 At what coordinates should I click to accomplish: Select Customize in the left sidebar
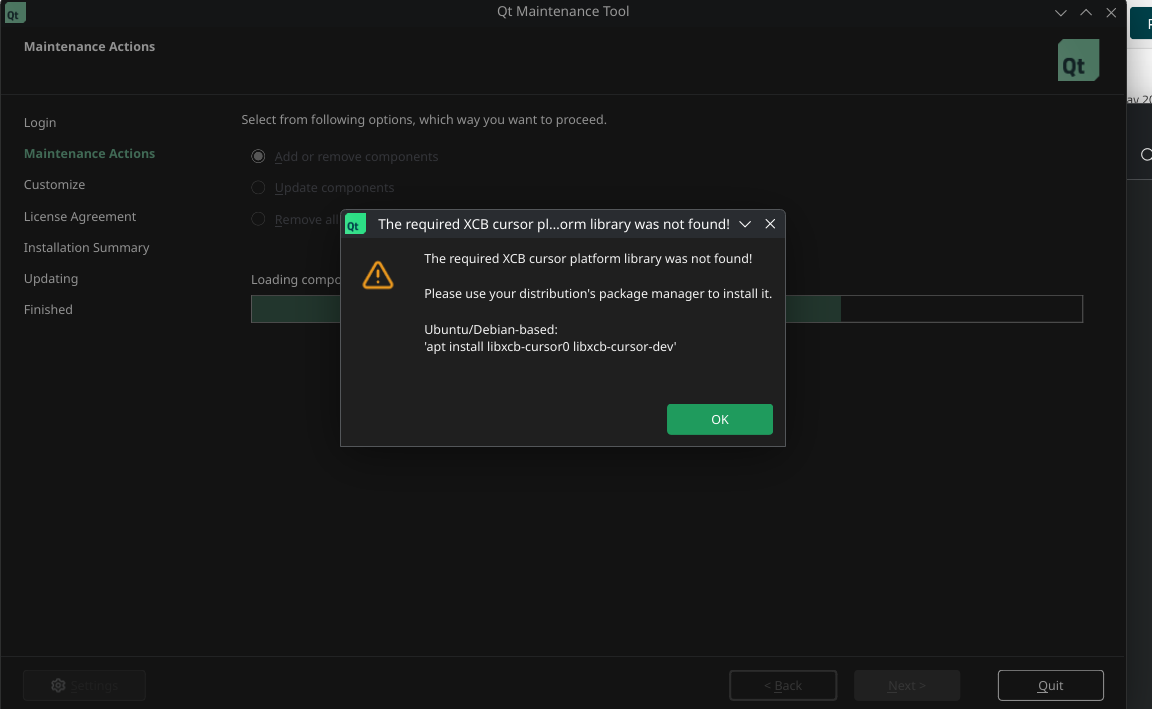[x=54, y=184]
